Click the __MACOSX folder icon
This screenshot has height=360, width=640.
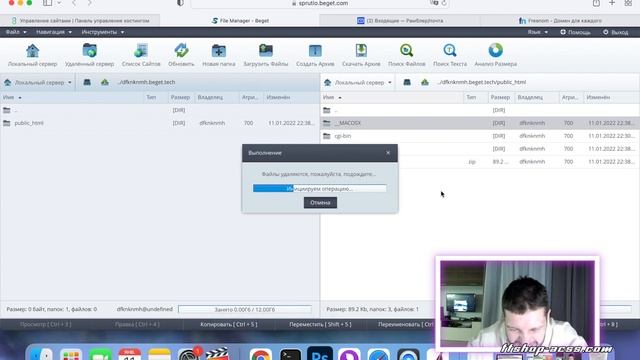327,123
